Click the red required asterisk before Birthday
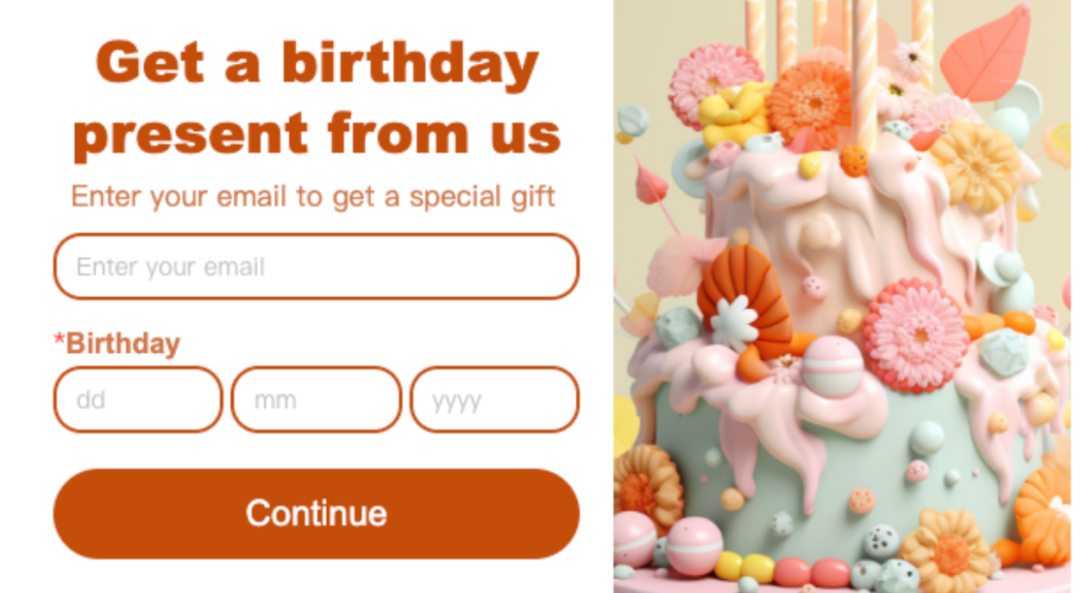 point(59,340)
